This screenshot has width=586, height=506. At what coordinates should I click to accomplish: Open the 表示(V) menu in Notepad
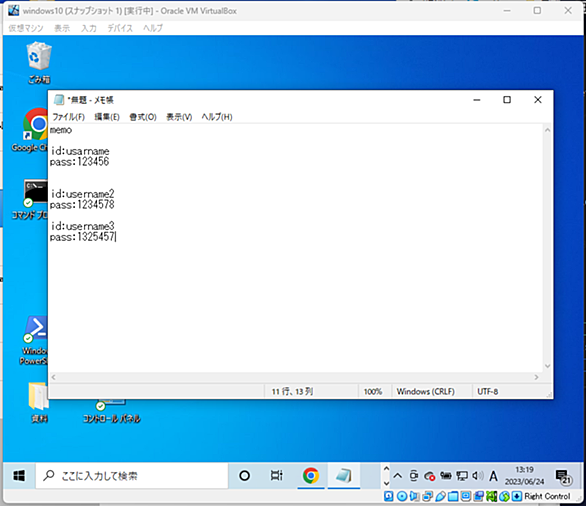coord(179,117)
